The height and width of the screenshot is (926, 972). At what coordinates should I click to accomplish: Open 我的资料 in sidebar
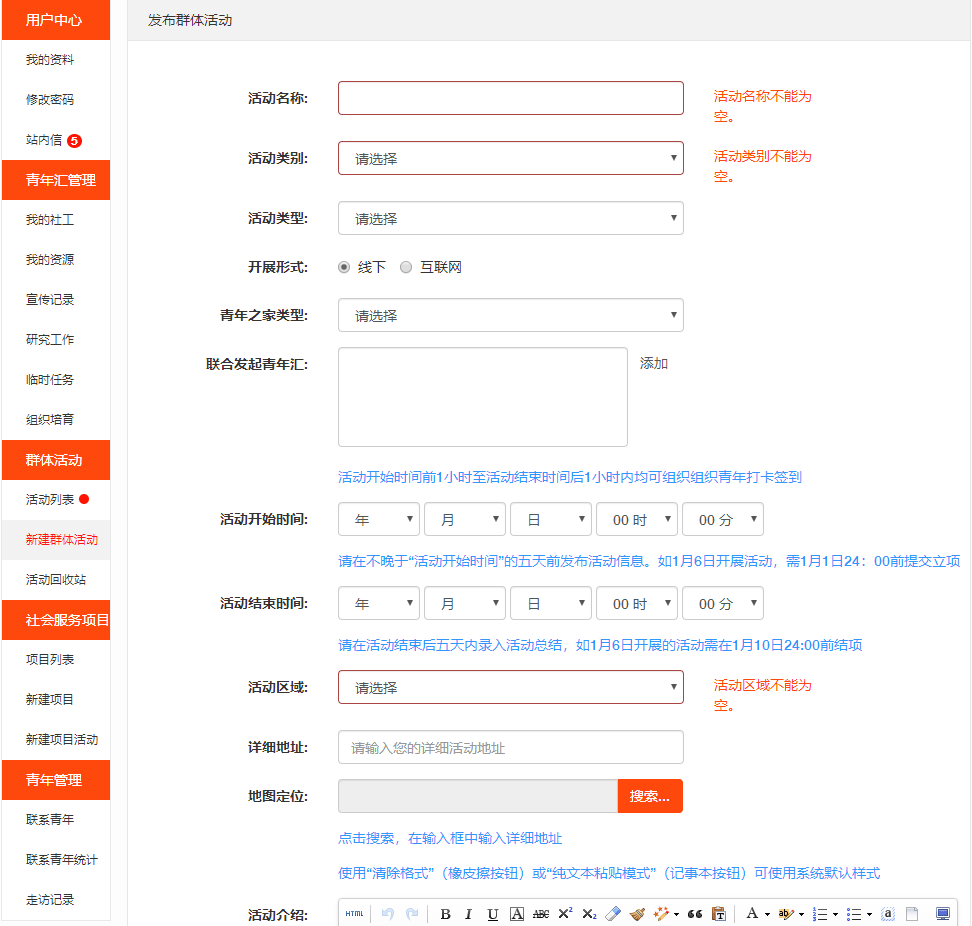pyautogui.click(x=50, y=60)
